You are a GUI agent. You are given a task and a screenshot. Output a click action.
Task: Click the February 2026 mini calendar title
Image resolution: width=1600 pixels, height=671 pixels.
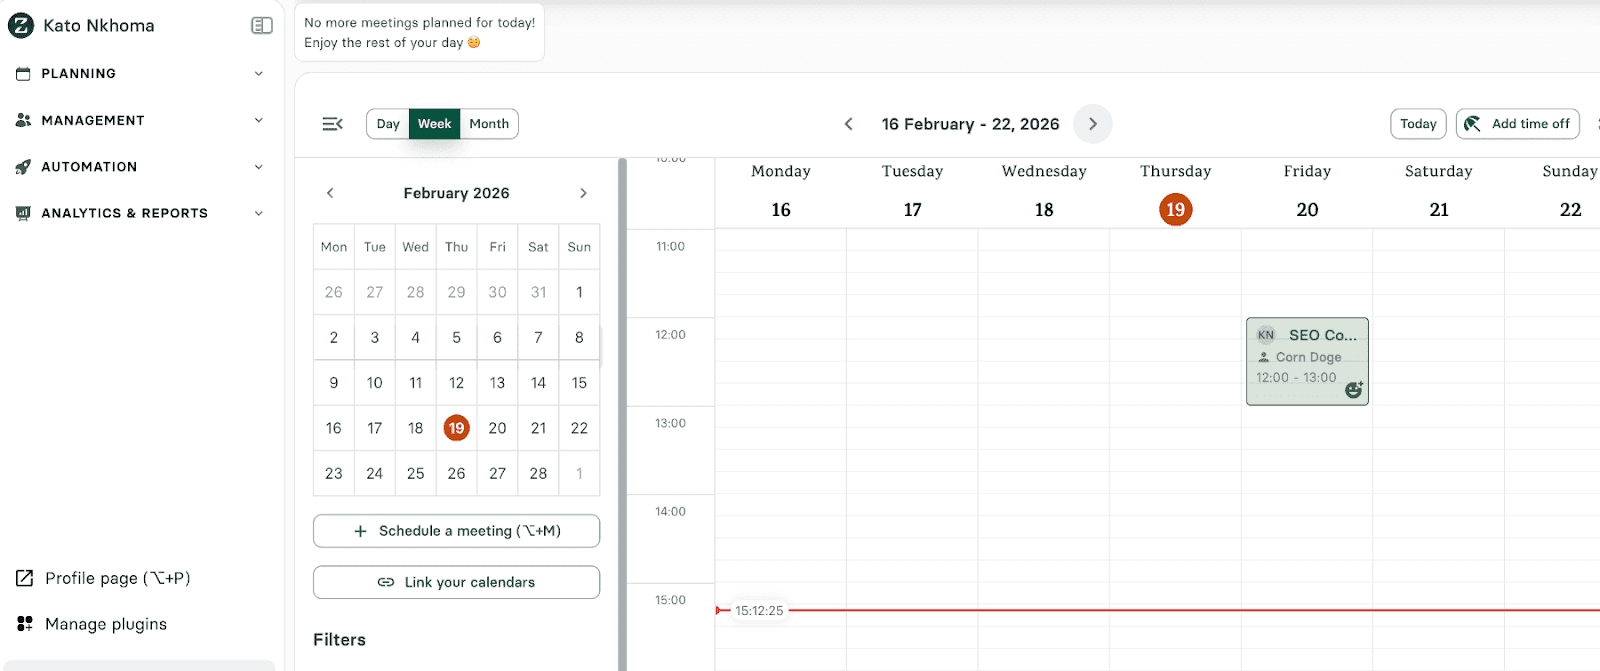tap(456, 193)
